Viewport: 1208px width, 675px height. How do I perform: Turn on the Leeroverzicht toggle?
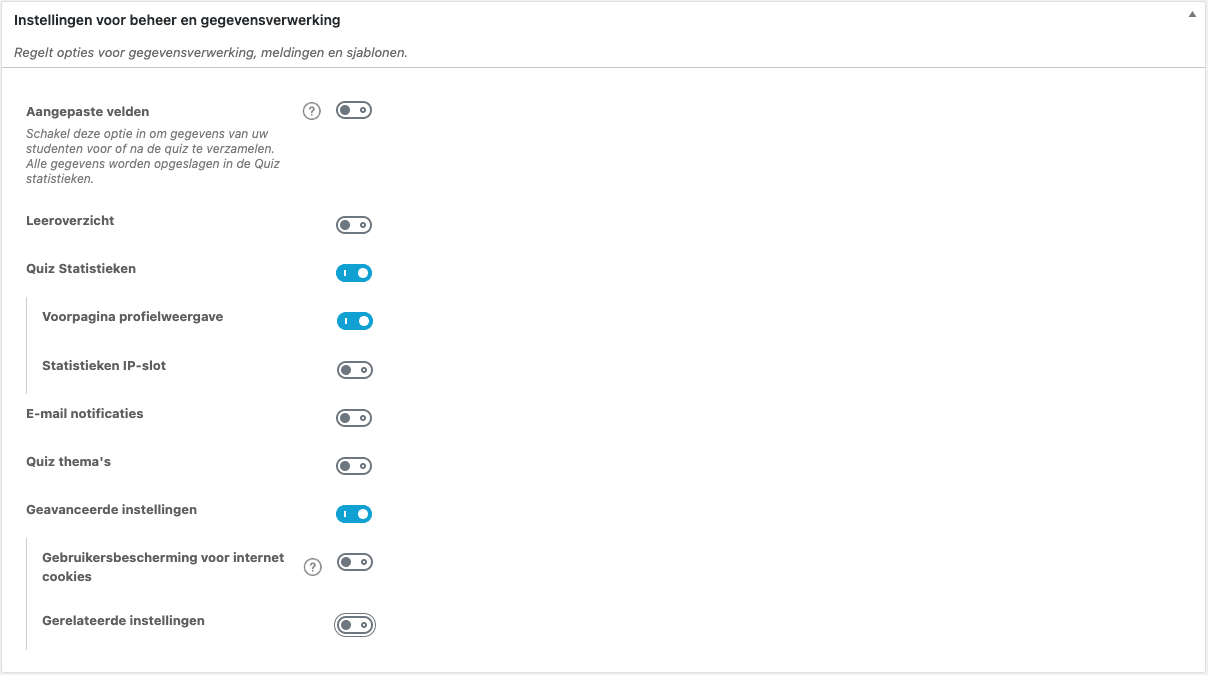(354, 225)
